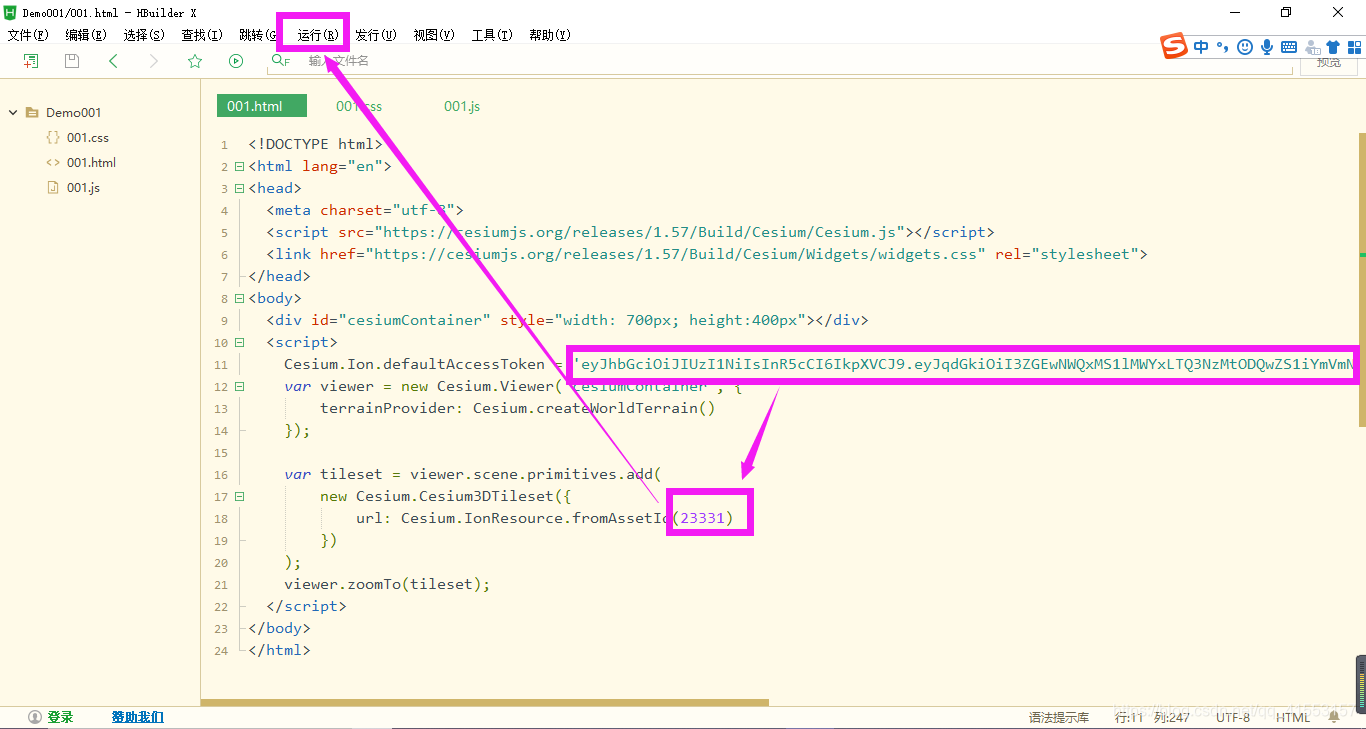Toggle Sogou Chinese/English mode icon
Image resolution: width=1366 pixels, height=729 pixels.
tap(1200, 46)
